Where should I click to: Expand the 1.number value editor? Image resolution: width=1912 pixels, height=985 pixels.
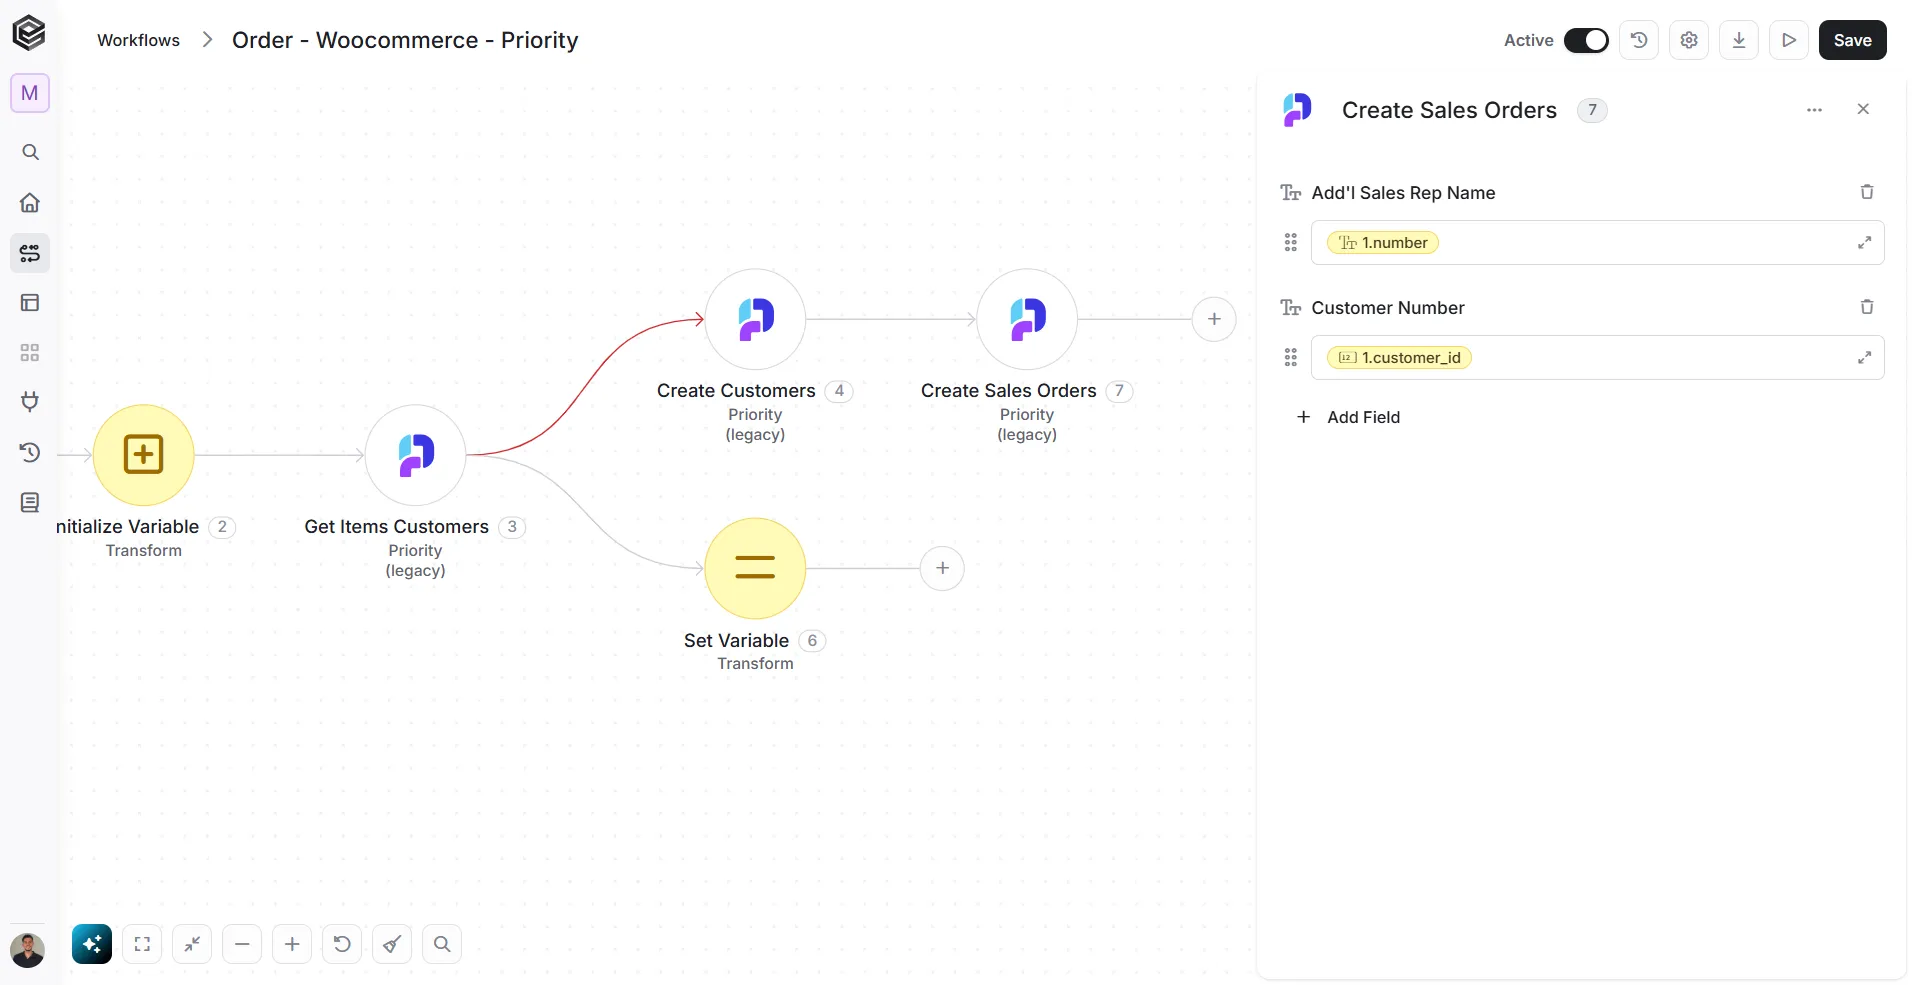(1864, 243)
